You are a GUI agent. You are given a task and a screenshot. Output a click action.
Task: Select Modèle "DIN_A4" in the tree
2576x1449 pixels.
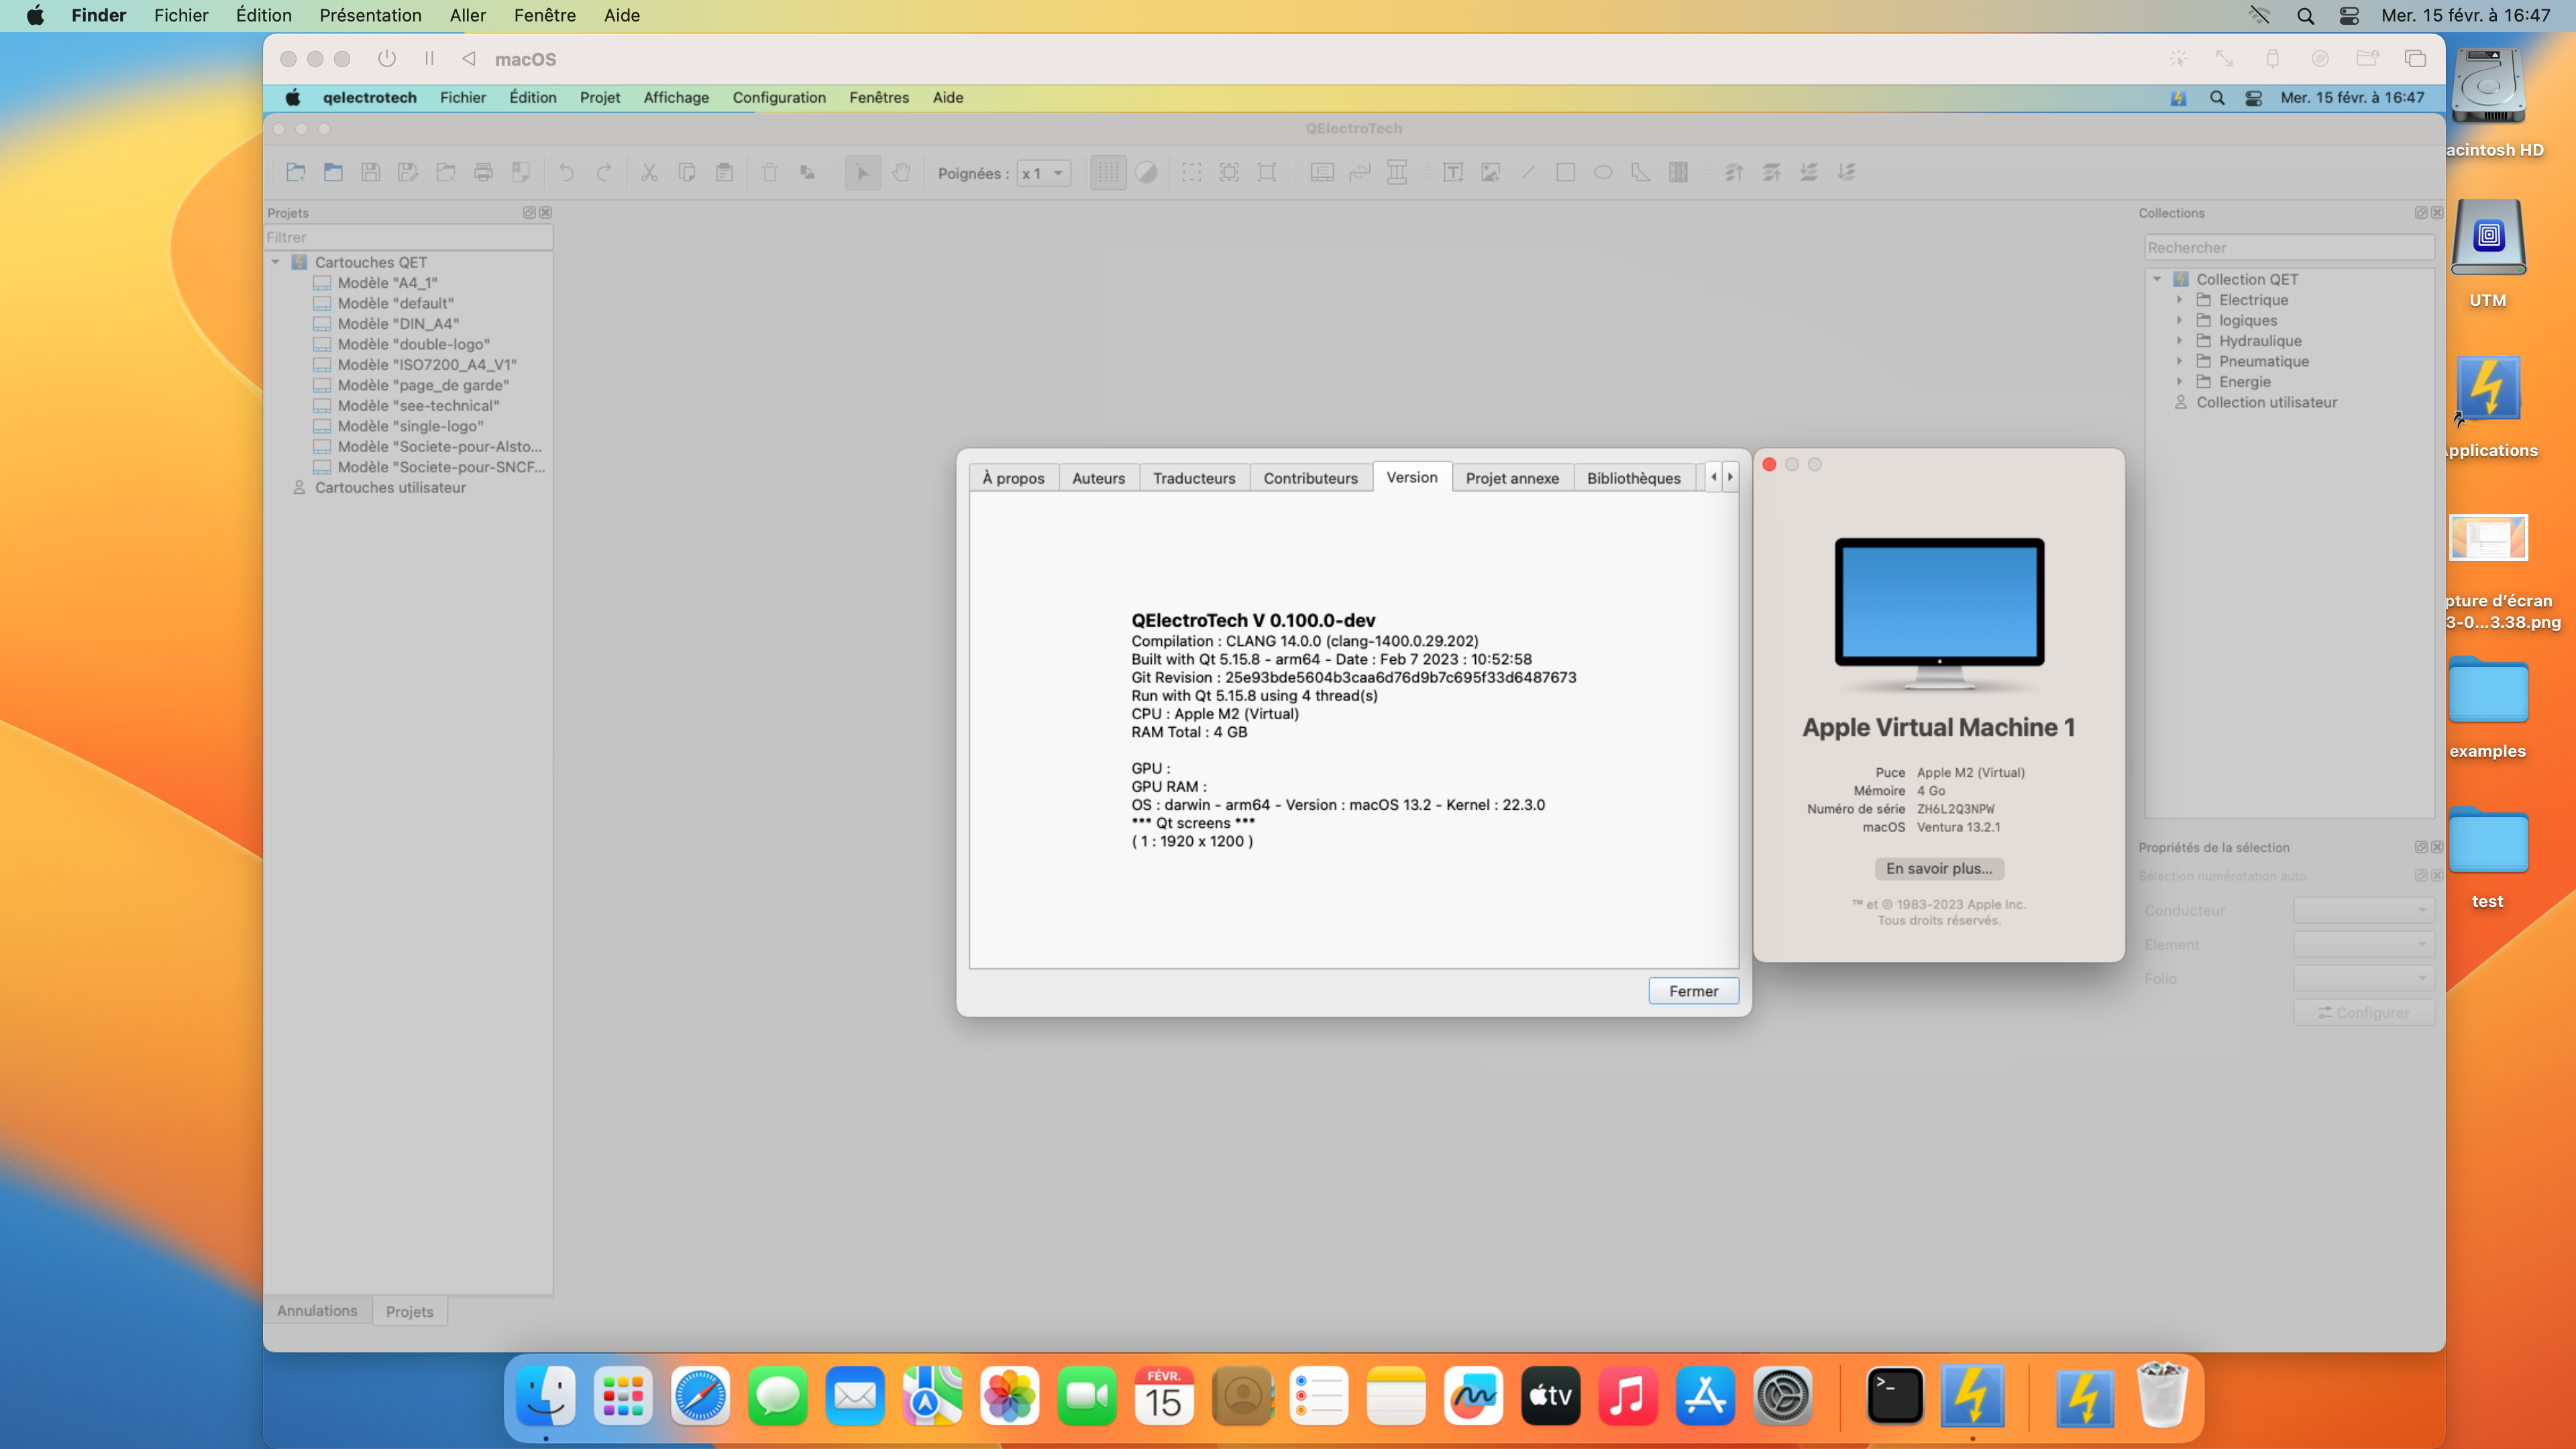click(398, 323)
